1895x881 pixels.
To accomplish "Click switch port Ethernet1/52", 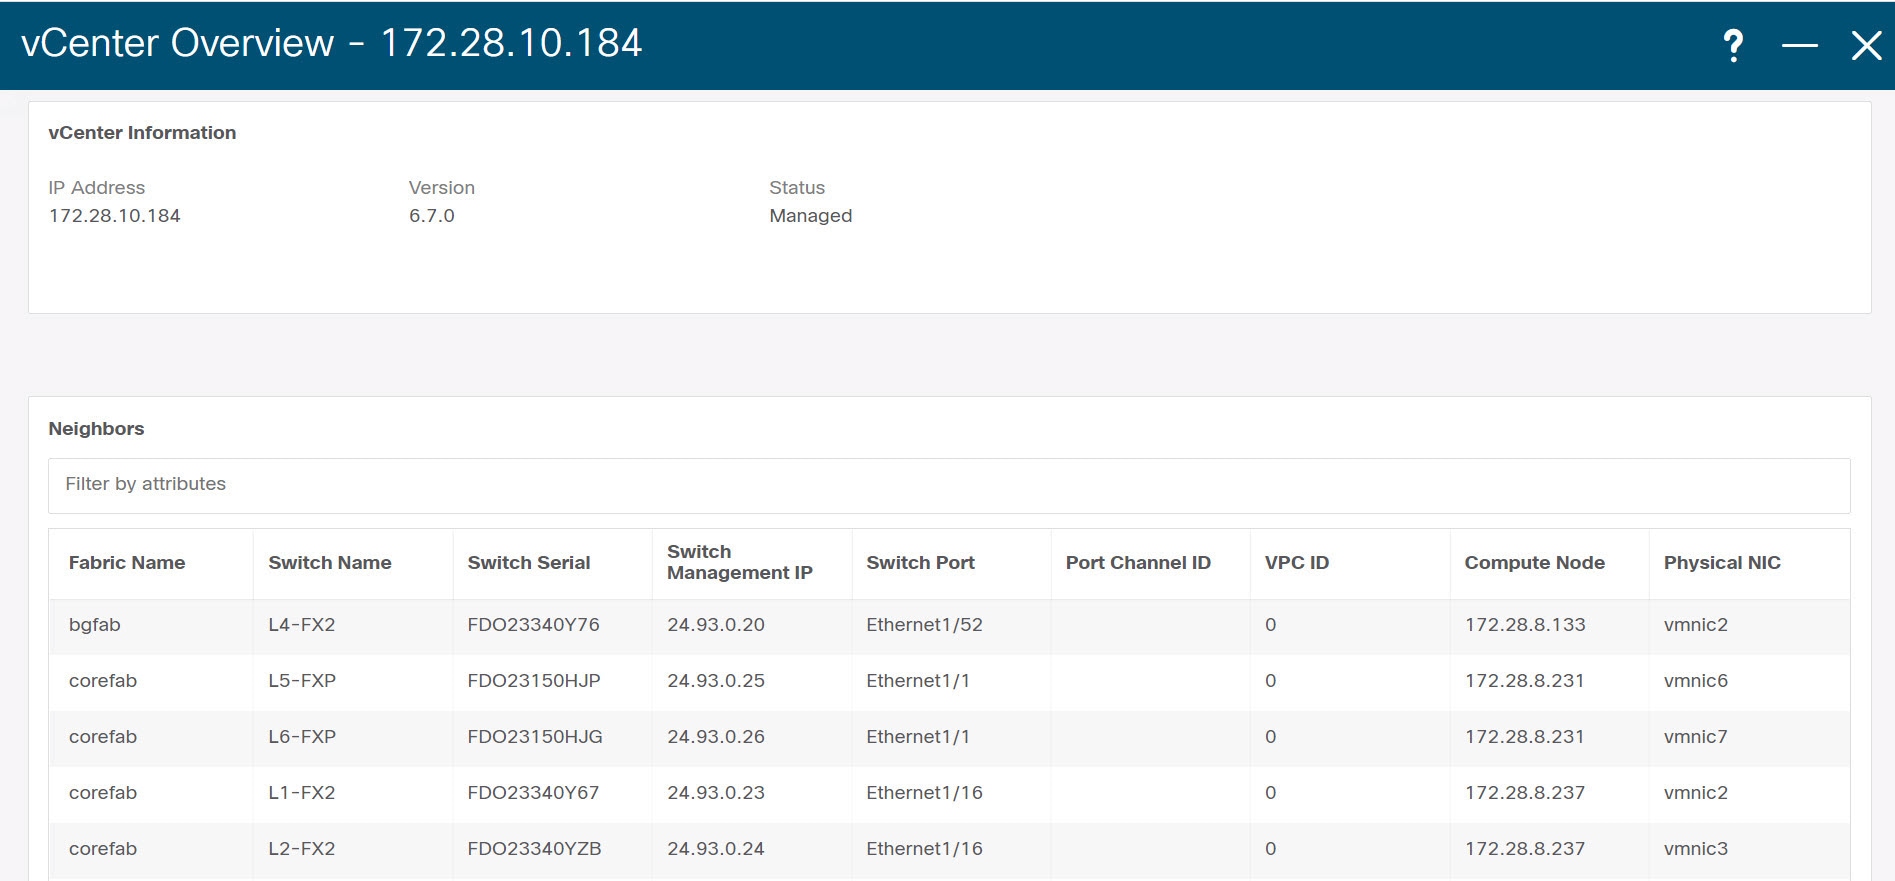I will pos(925,625).
